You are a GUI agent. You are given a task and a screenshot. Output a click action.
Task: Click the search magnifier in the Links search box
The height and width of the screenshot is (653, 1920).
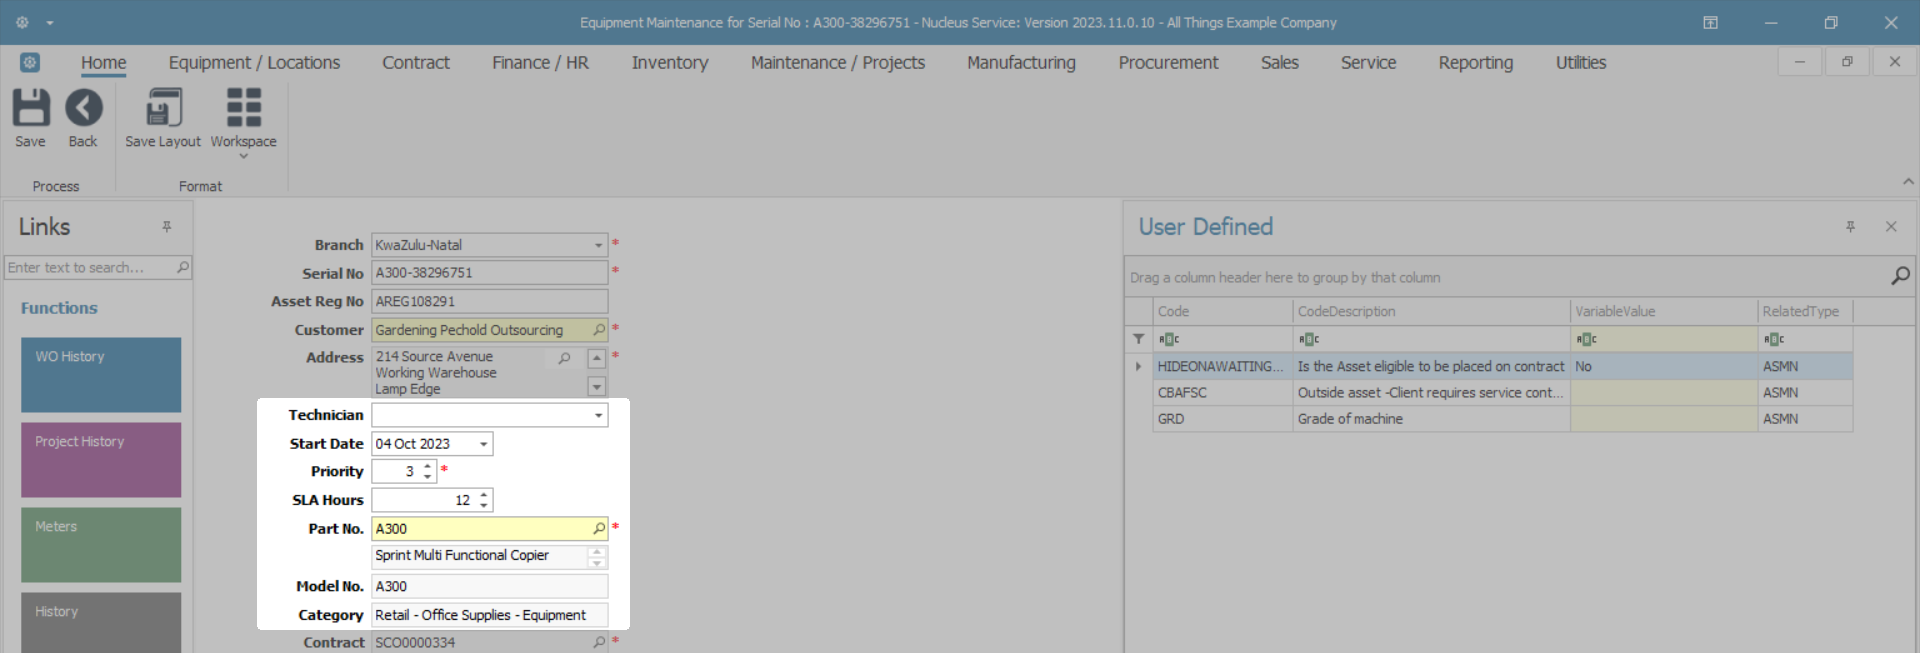click(x=183, y=267)
